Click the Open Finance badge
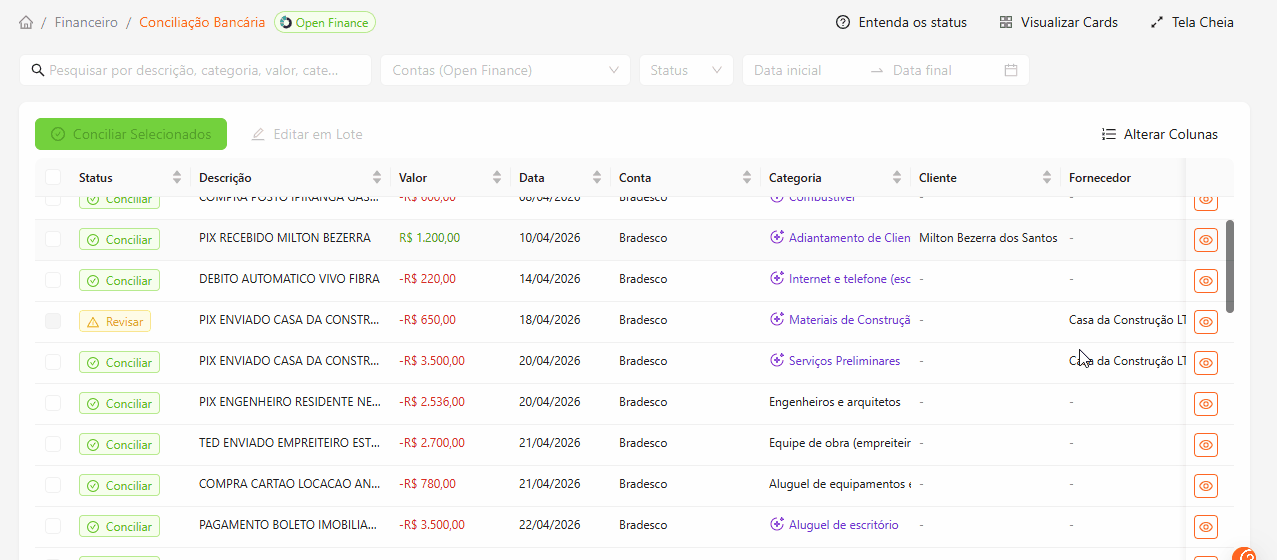 click(x=325, y=22)
